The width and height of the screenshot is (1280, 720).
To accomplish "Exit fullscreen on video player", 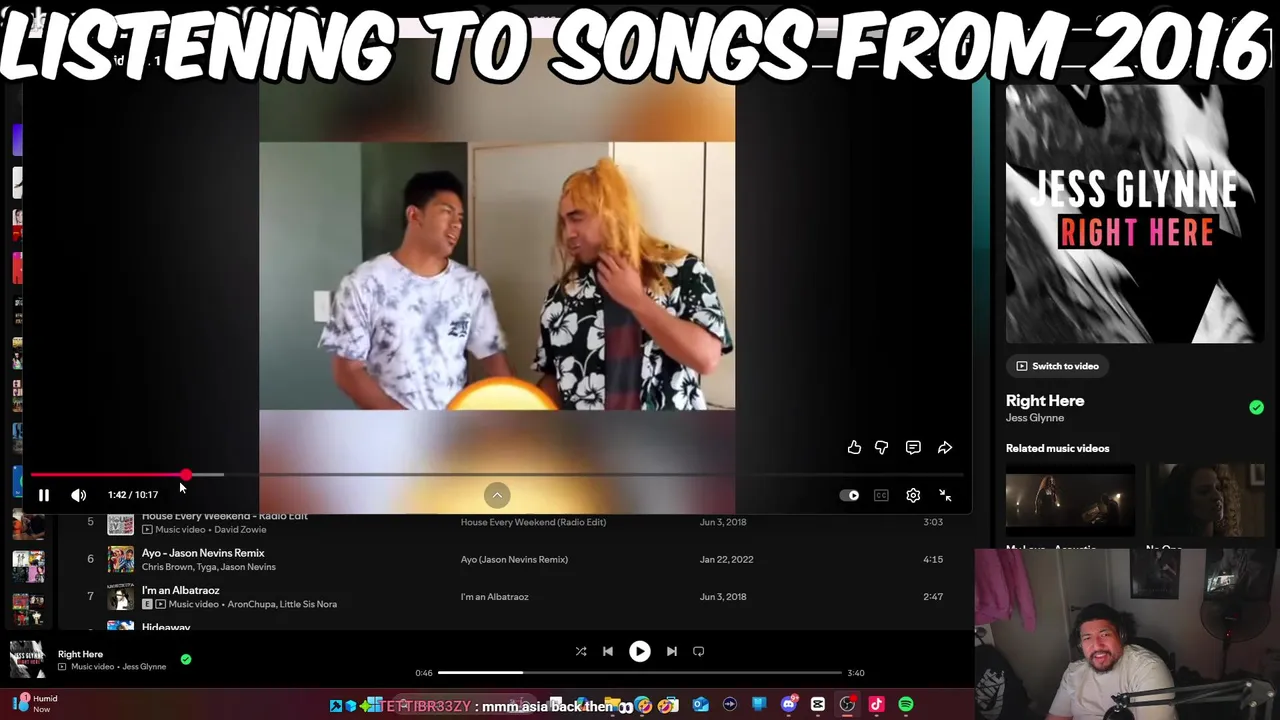I will coord(945,495).
